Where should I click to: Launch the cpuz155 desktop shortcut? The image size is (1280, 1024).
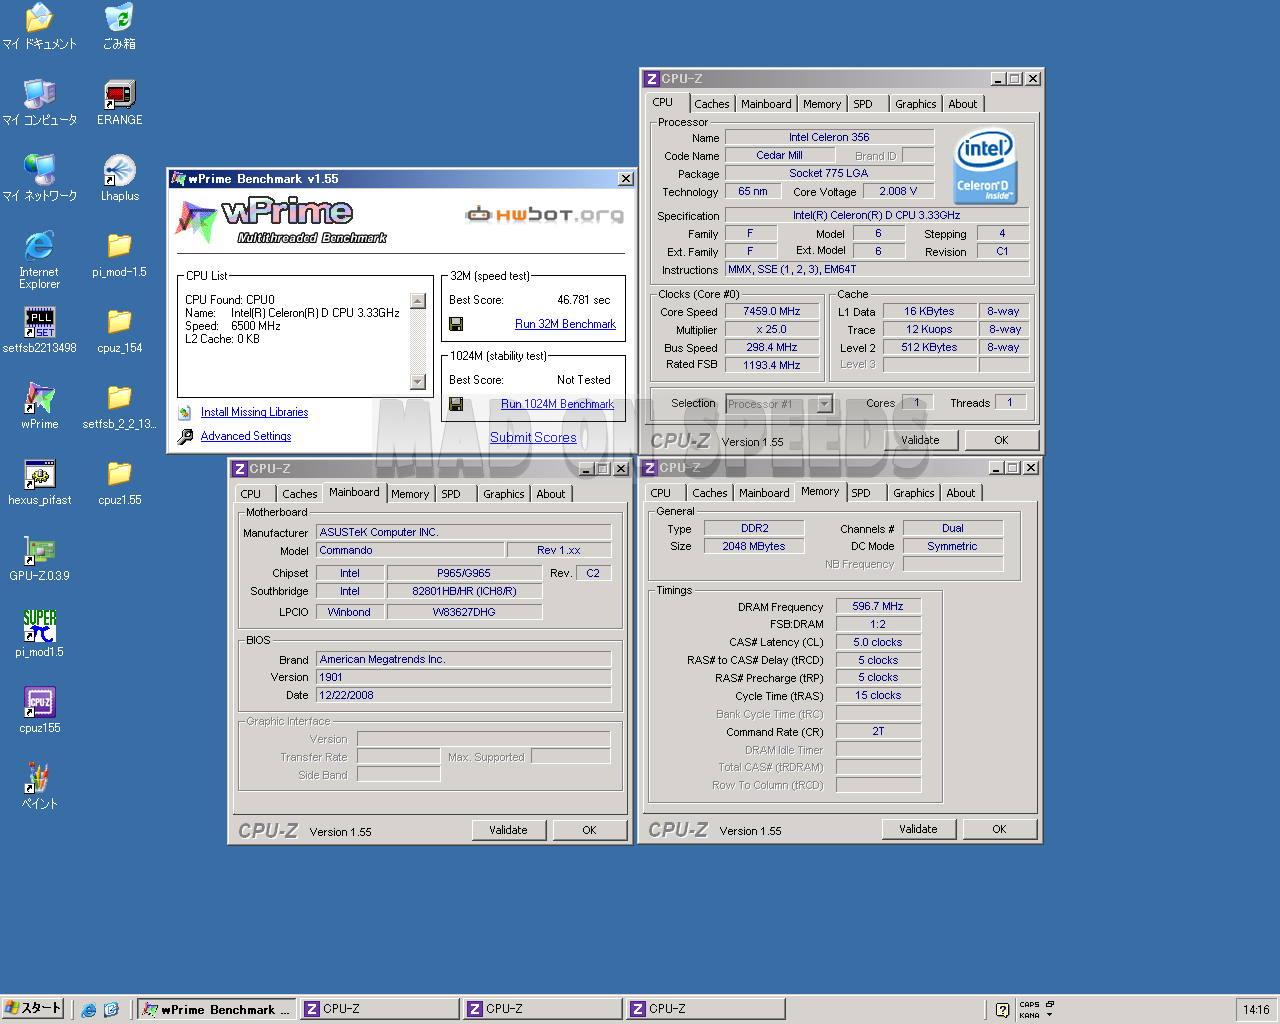click(x=39, y=711)
